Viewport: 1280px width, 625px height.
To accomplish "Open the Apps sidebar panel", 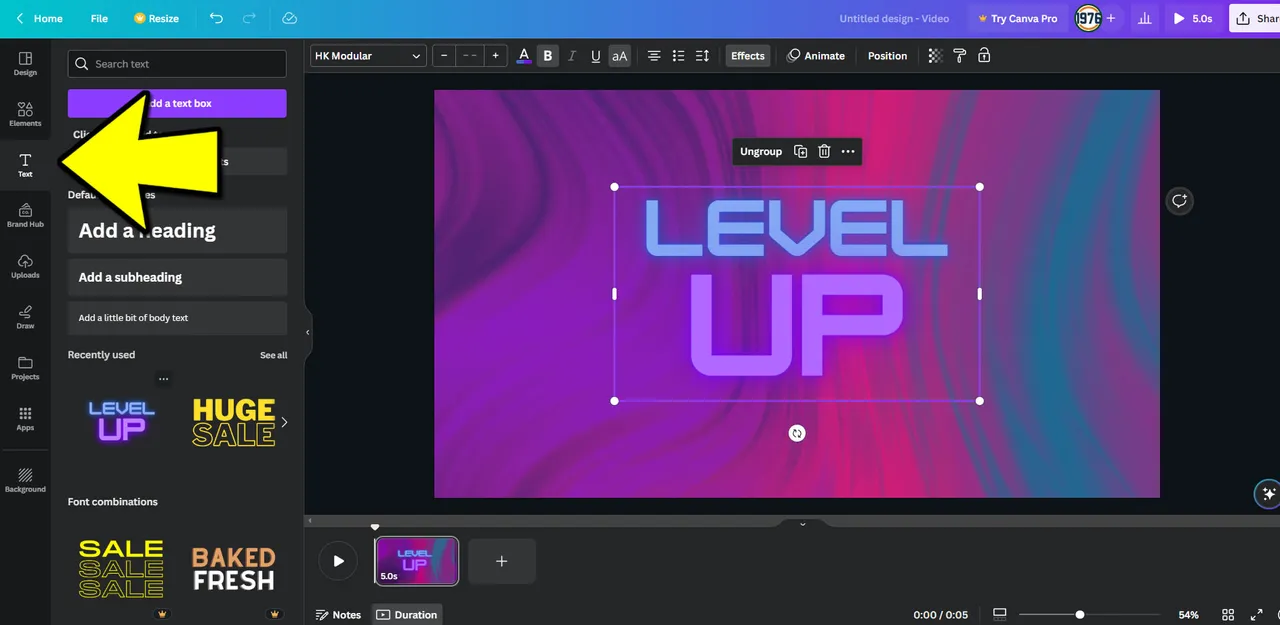I will 25,419.
